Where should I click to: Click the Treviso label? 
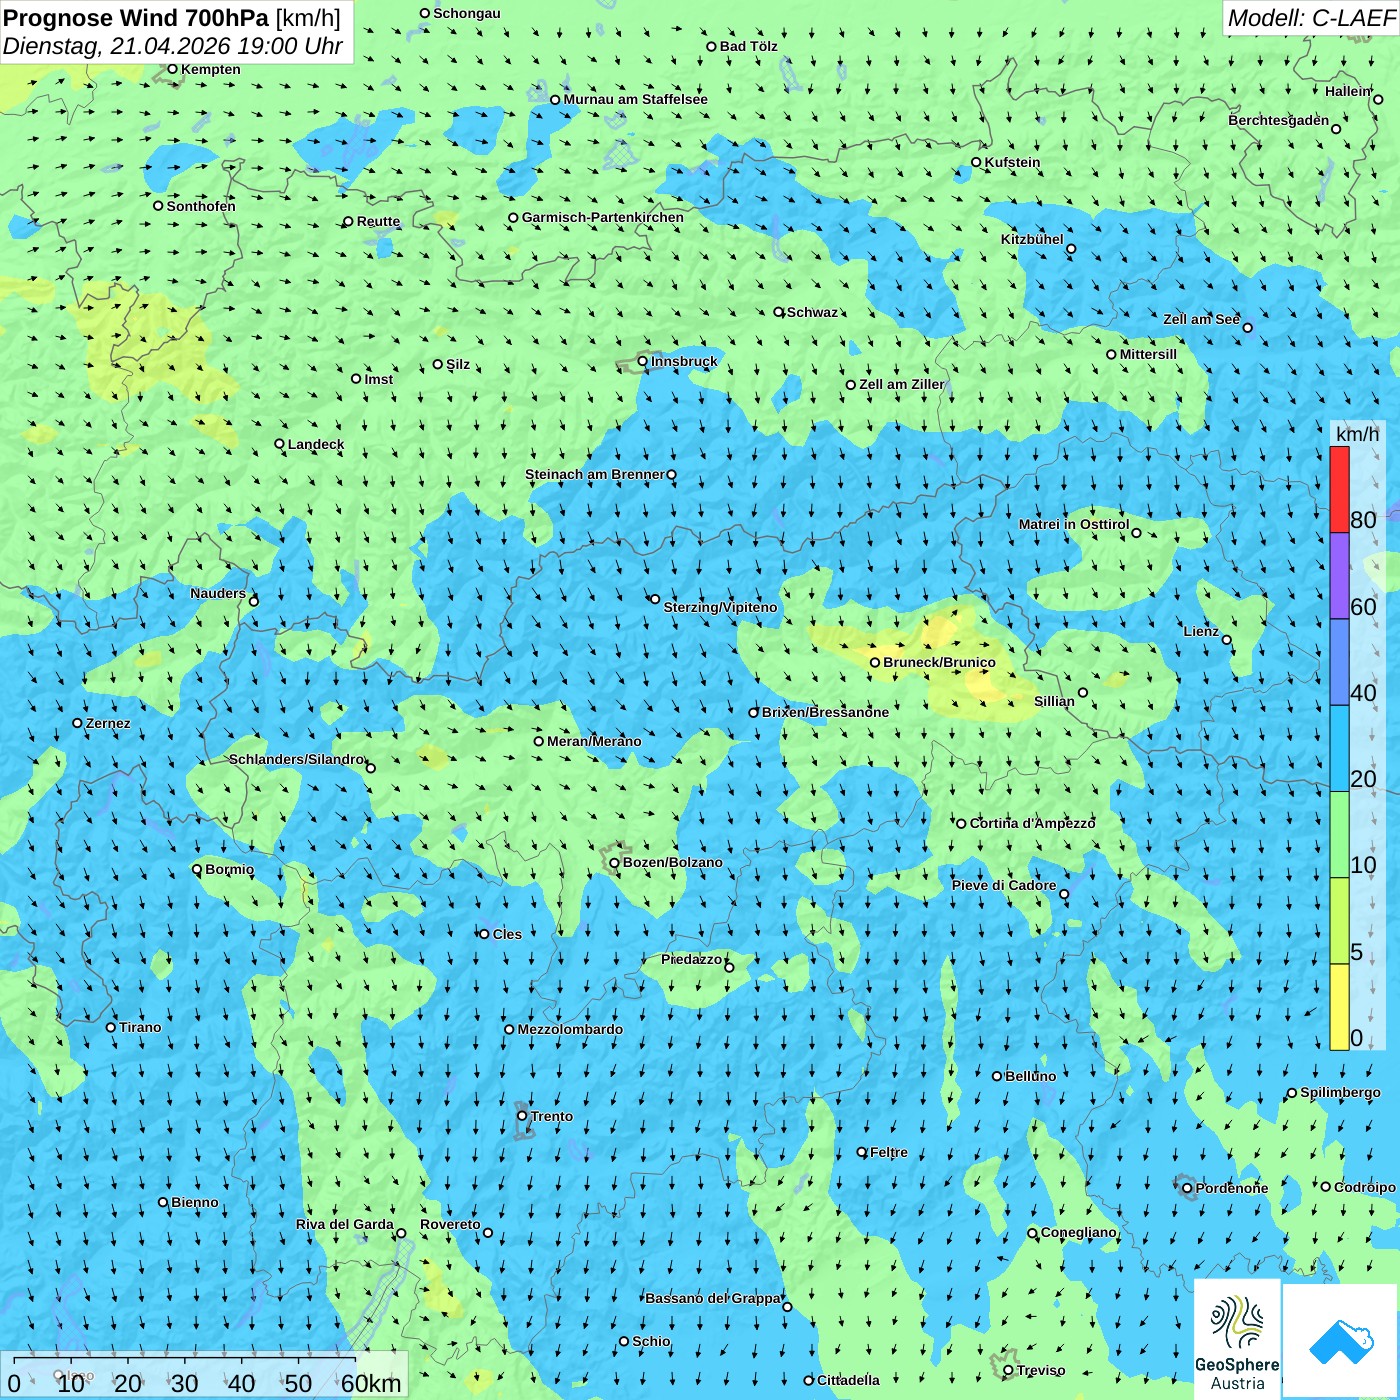click(1040, 1370)
